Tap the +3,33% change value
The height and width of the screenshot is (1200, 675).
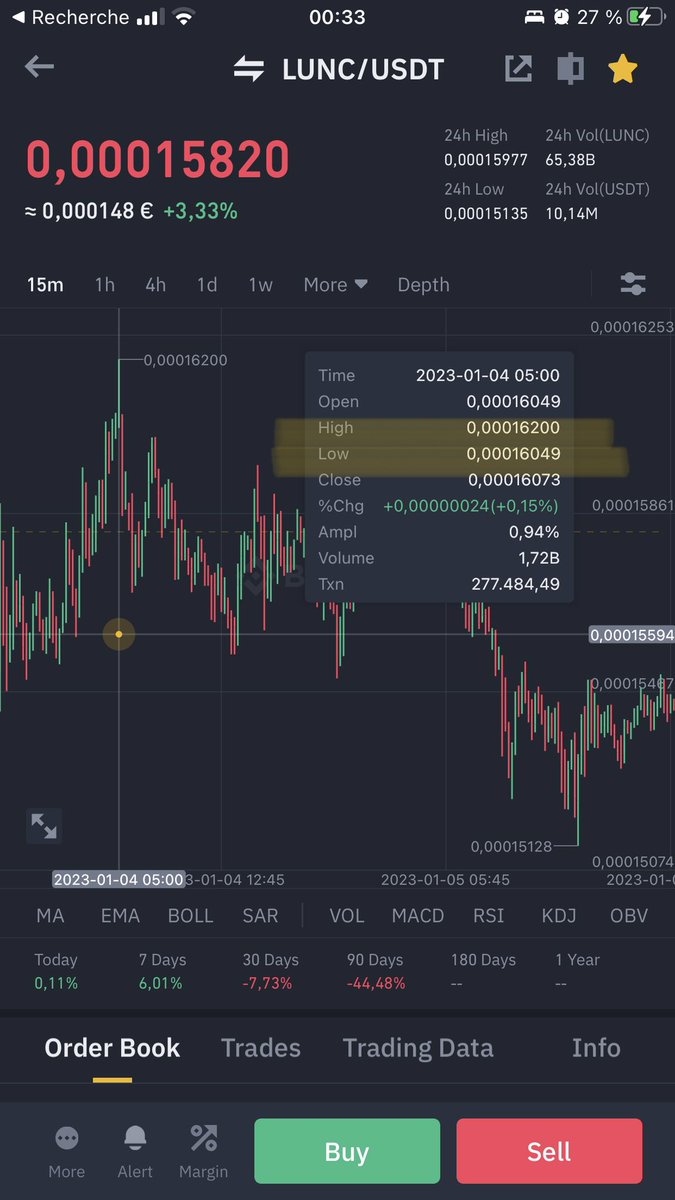pos(200,211)
